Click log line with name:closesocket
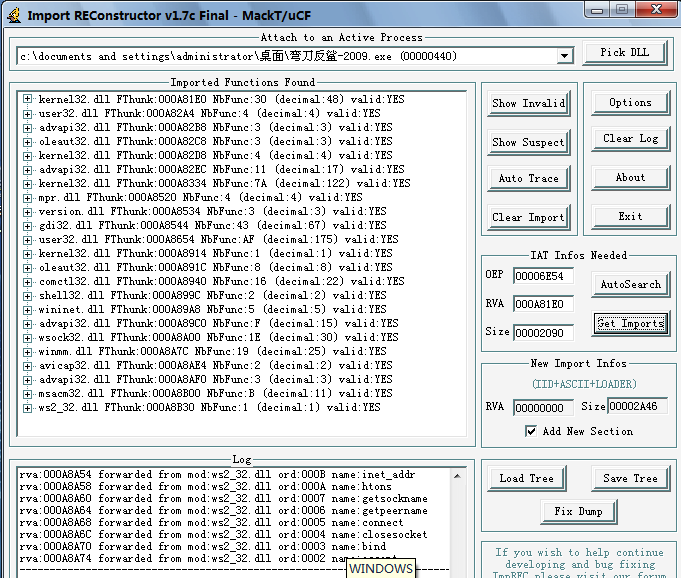Viewport: 681px width, 578px height. (x=223, y=534)
